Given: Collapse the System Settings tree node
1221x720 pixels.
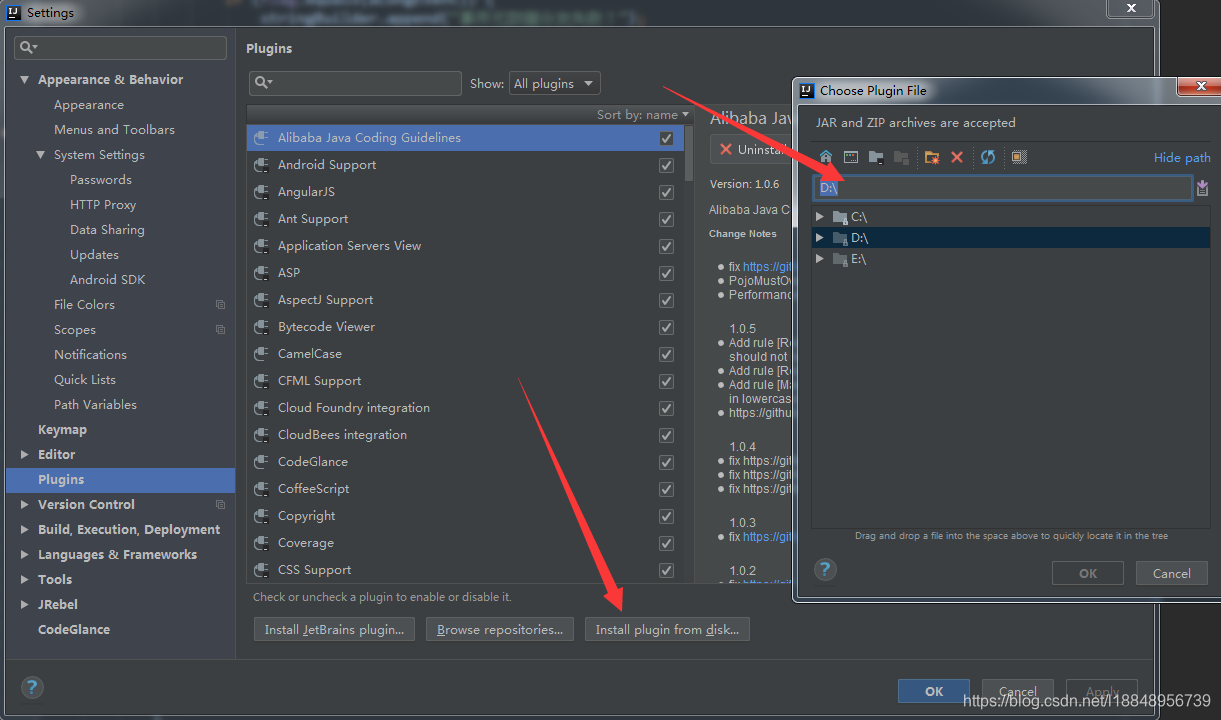Looking at the screenshot, I should (41, 155).
